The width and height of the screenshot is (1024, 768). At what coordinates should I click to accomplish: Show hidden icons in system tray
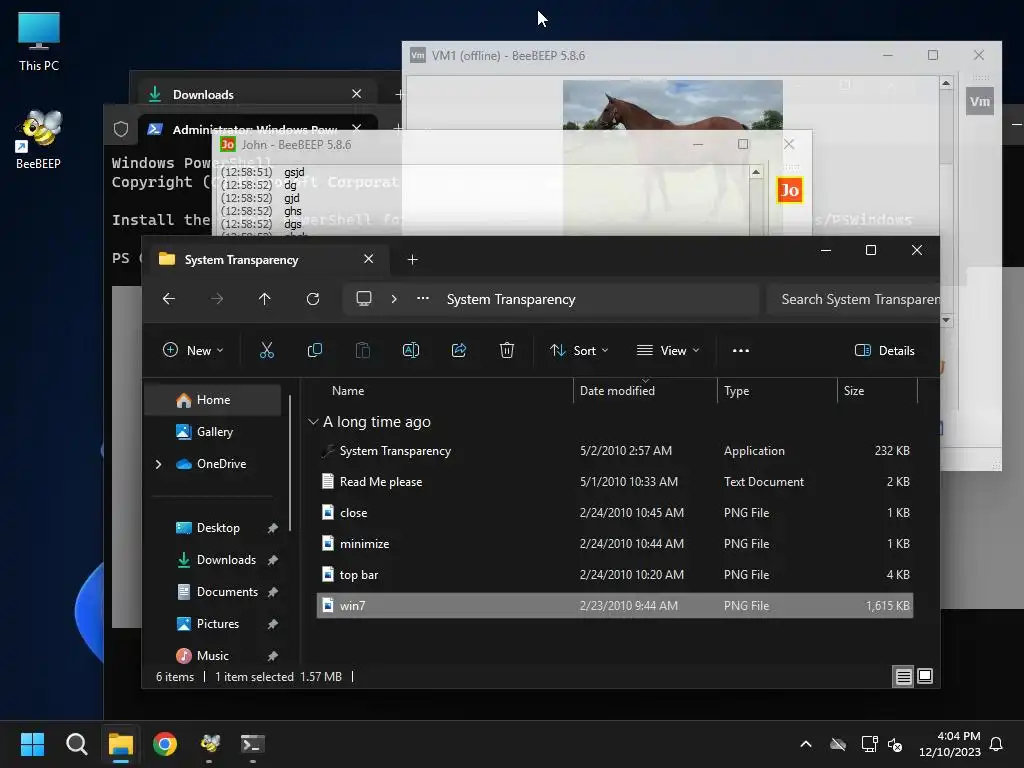pos(806,744)
